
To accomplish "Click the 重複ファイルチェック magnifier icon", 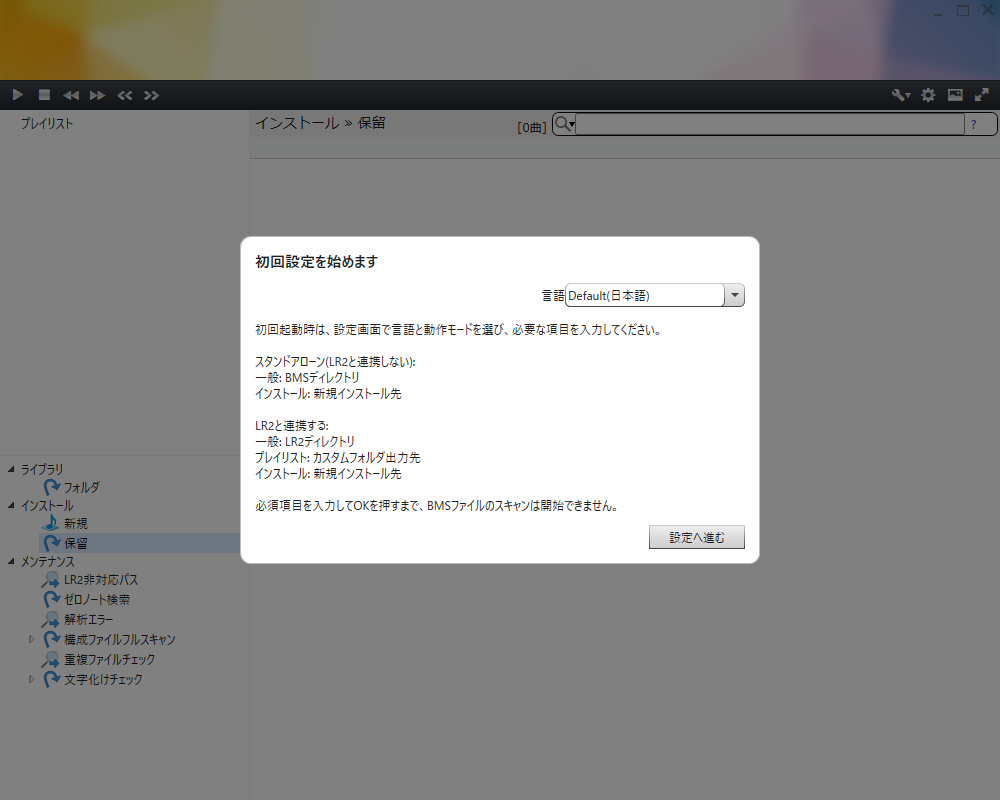I will [50, 659].
